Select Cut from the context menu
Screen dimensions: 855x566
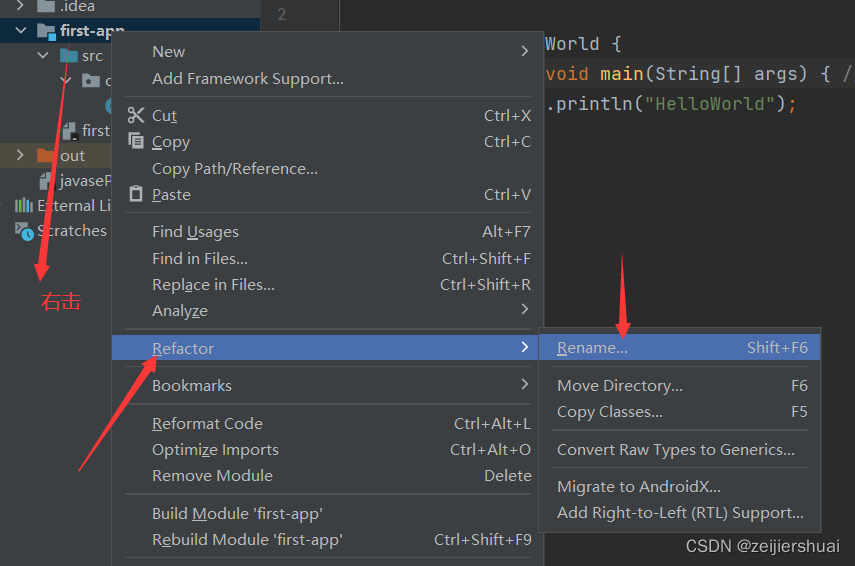(x=327, y=116)
